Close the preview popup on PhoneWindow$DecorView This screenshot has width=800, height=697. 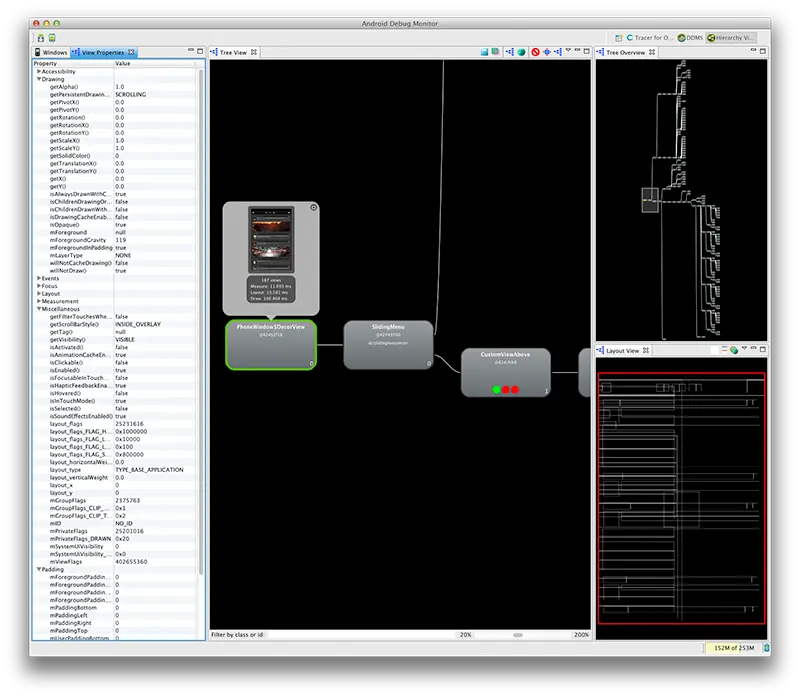pyautogui.click(x=313, y=208)
